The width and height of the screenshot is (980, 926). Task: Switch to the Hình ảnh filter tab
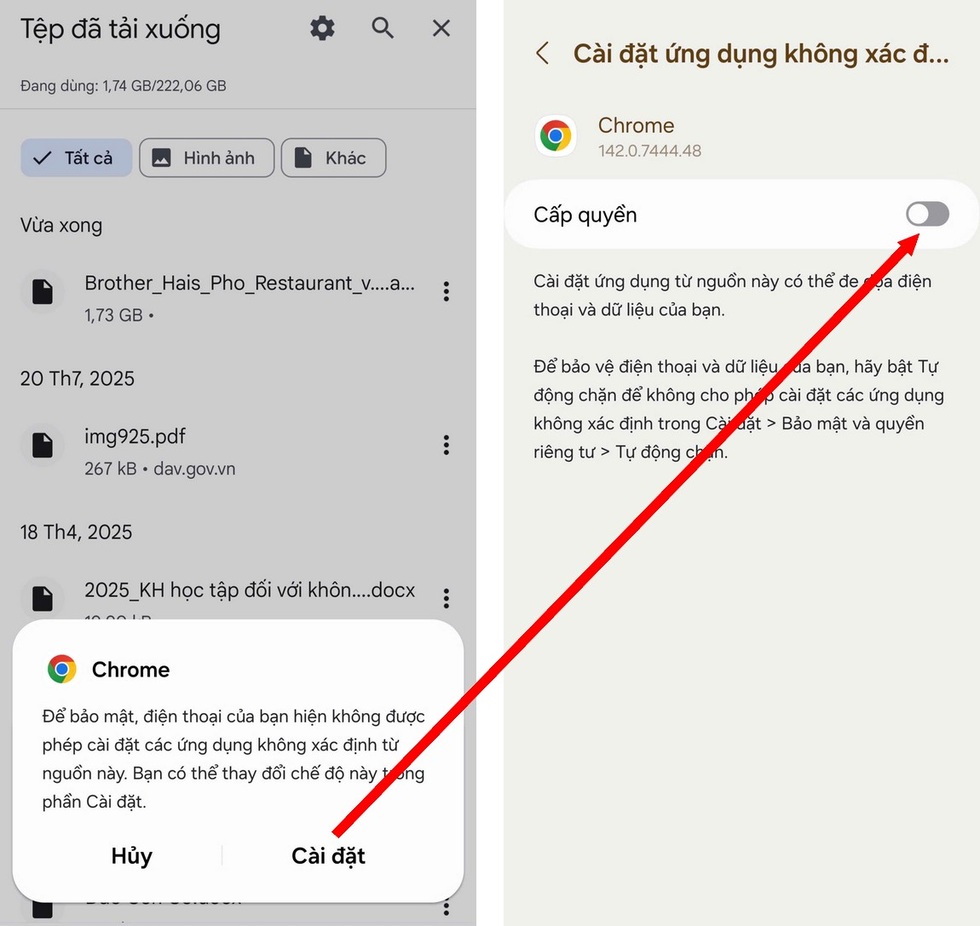[206, 158]
